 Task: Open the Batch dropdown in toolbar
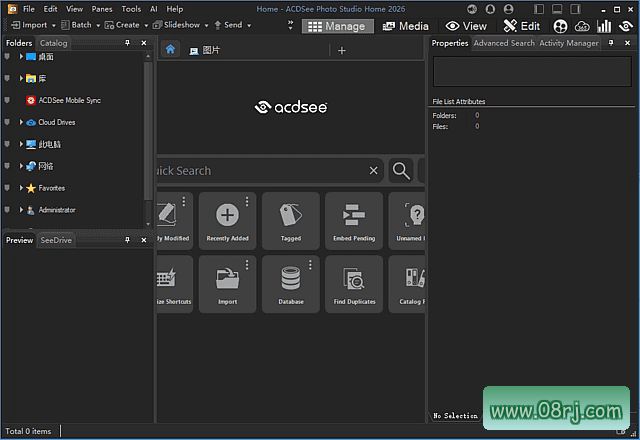[x=82, y=25]
